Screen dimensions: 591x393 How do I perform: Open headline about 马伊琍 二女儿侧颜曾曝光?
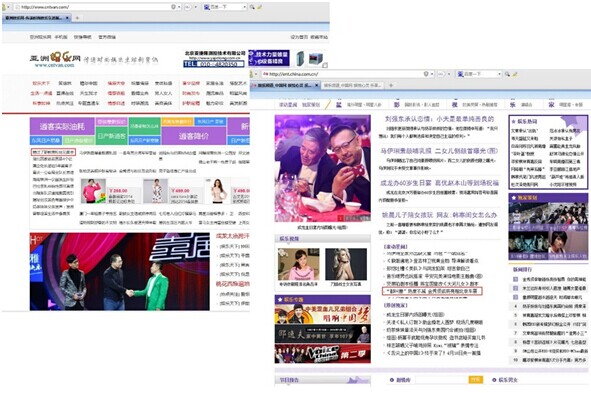[439, 151]
